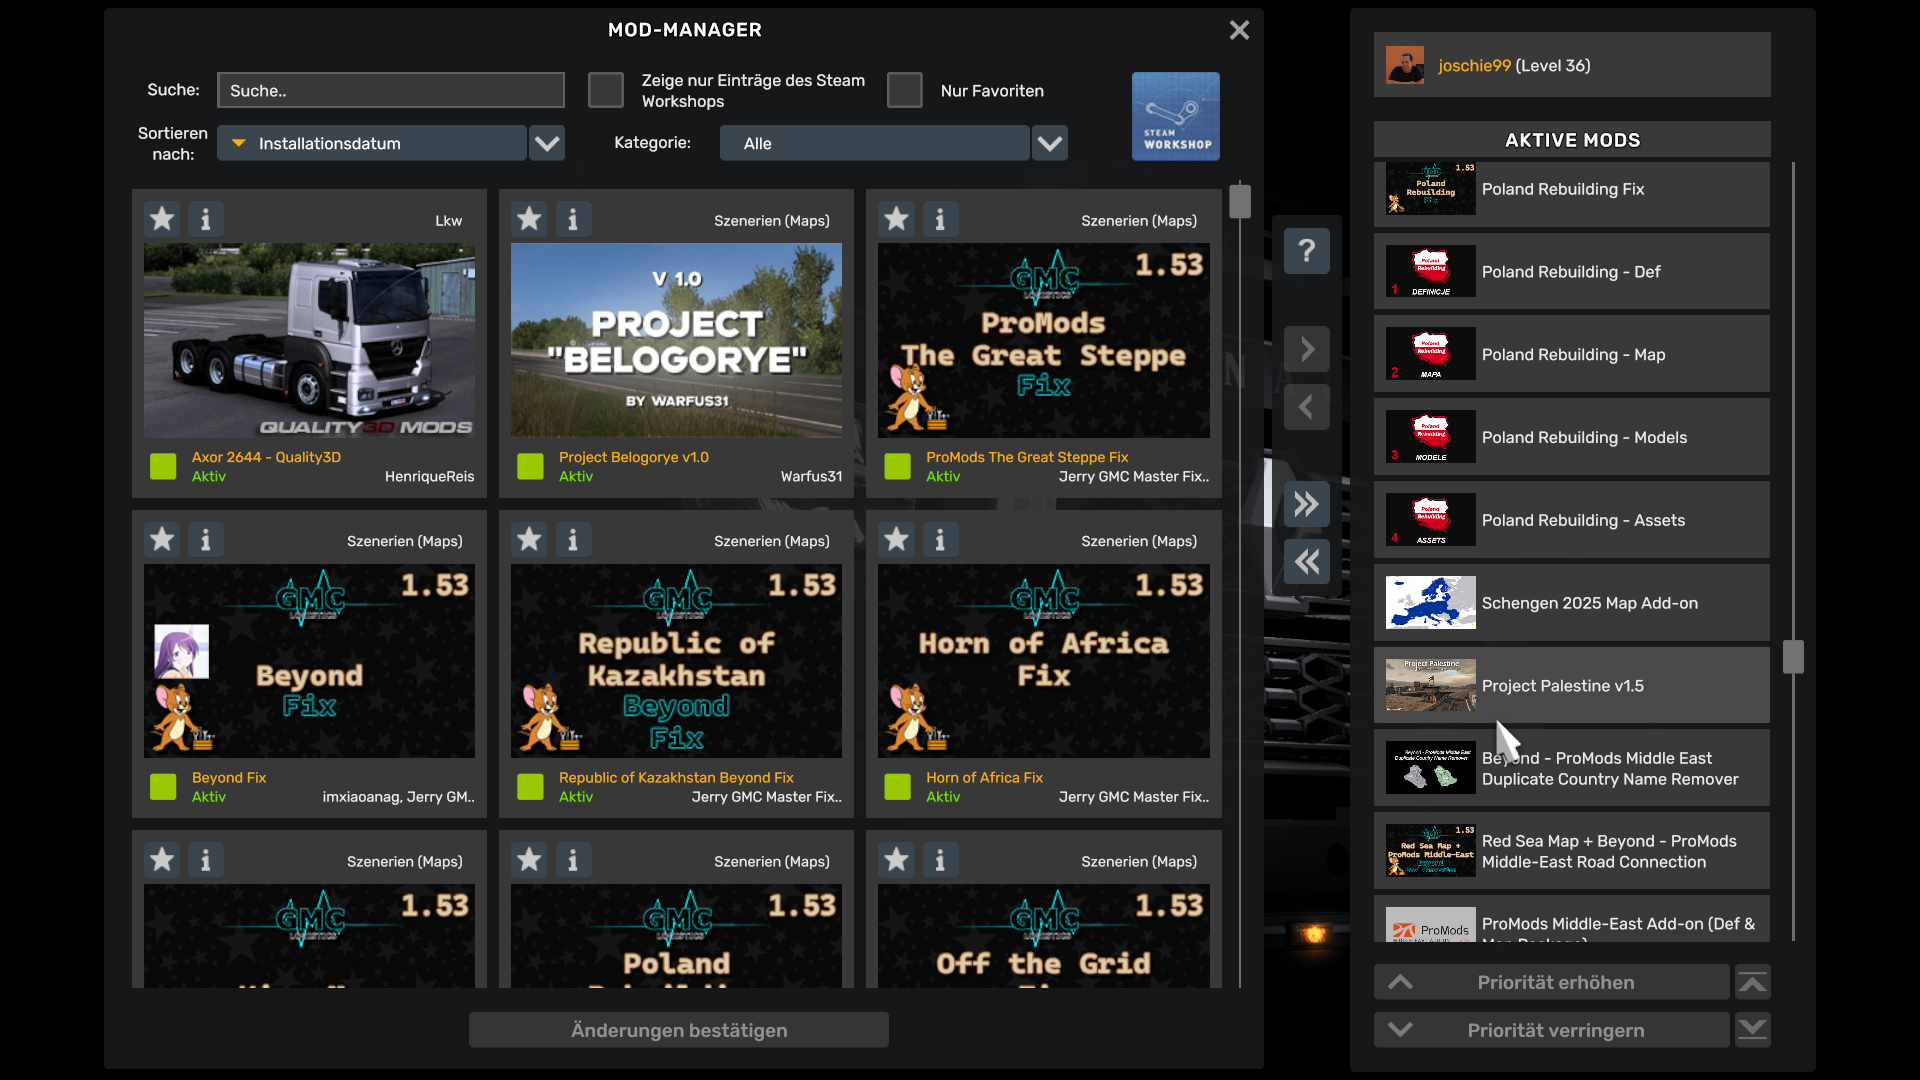
Task: Select Red Sea Map + Beyond connection
Action: pos(1572,851)
